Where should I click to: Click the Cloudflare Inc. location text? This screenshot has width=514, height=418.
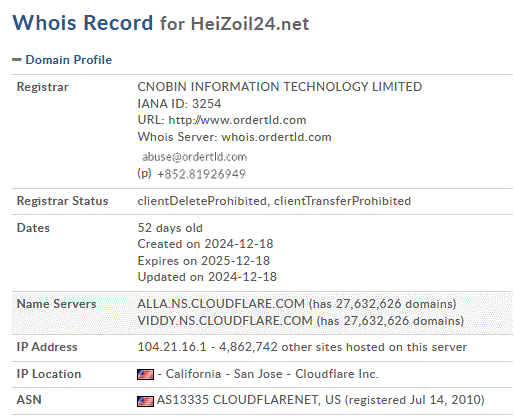pyautogui.click(x=337, y=374)
